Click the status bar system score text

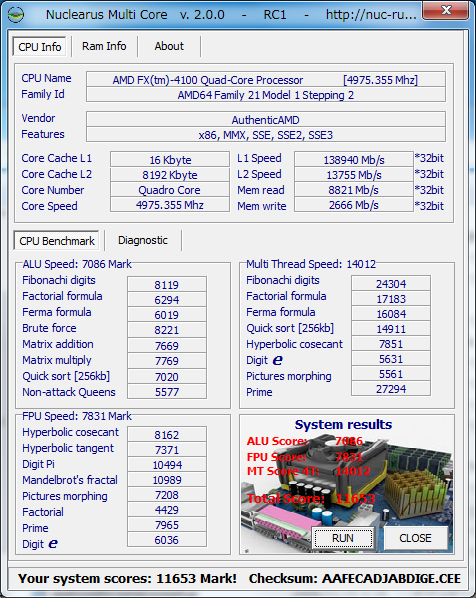point(127,579)
